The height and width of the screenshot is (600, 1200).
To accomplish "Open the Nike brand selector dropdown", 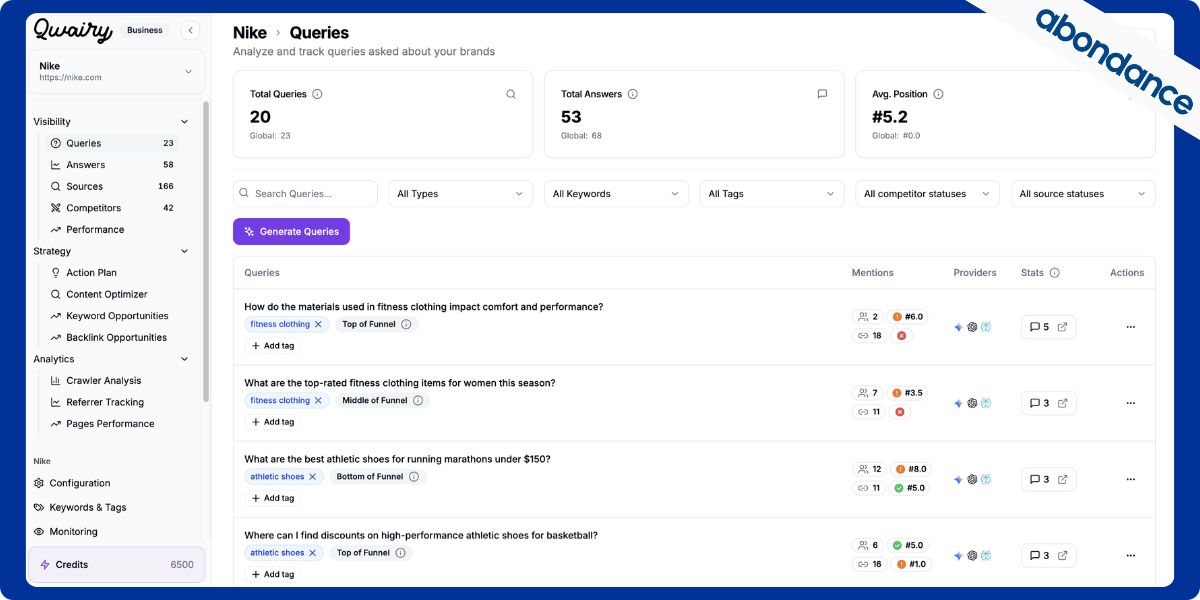I will 116,71.
